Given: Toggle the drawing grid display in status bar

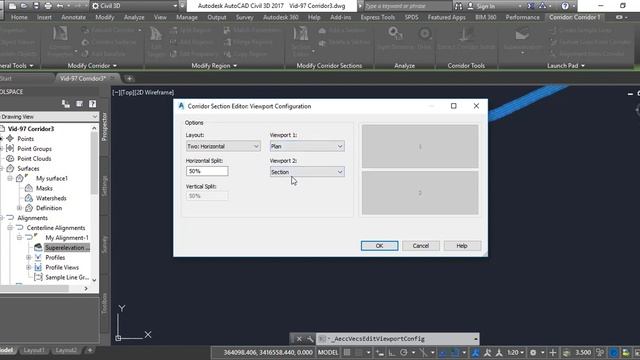Looking at the screenshot, I should tap(347, 352).
